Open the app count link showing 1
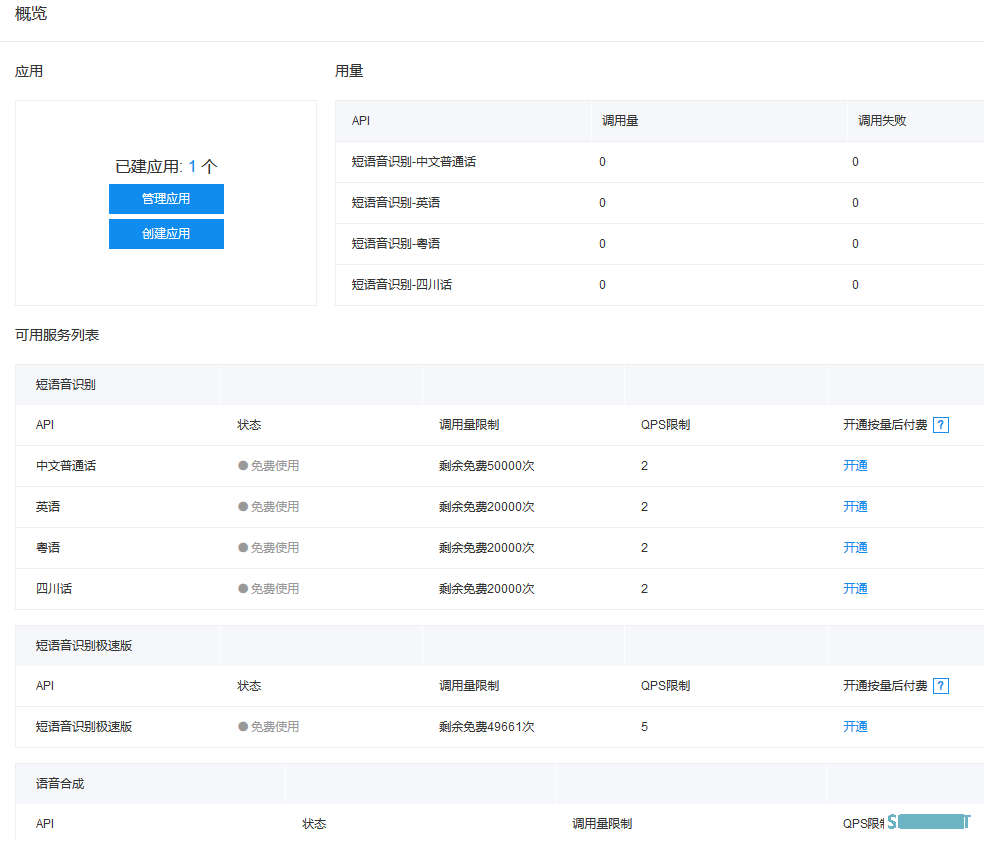Image resolution: width=984 pixels, height=841 pixels. (192, 166)
